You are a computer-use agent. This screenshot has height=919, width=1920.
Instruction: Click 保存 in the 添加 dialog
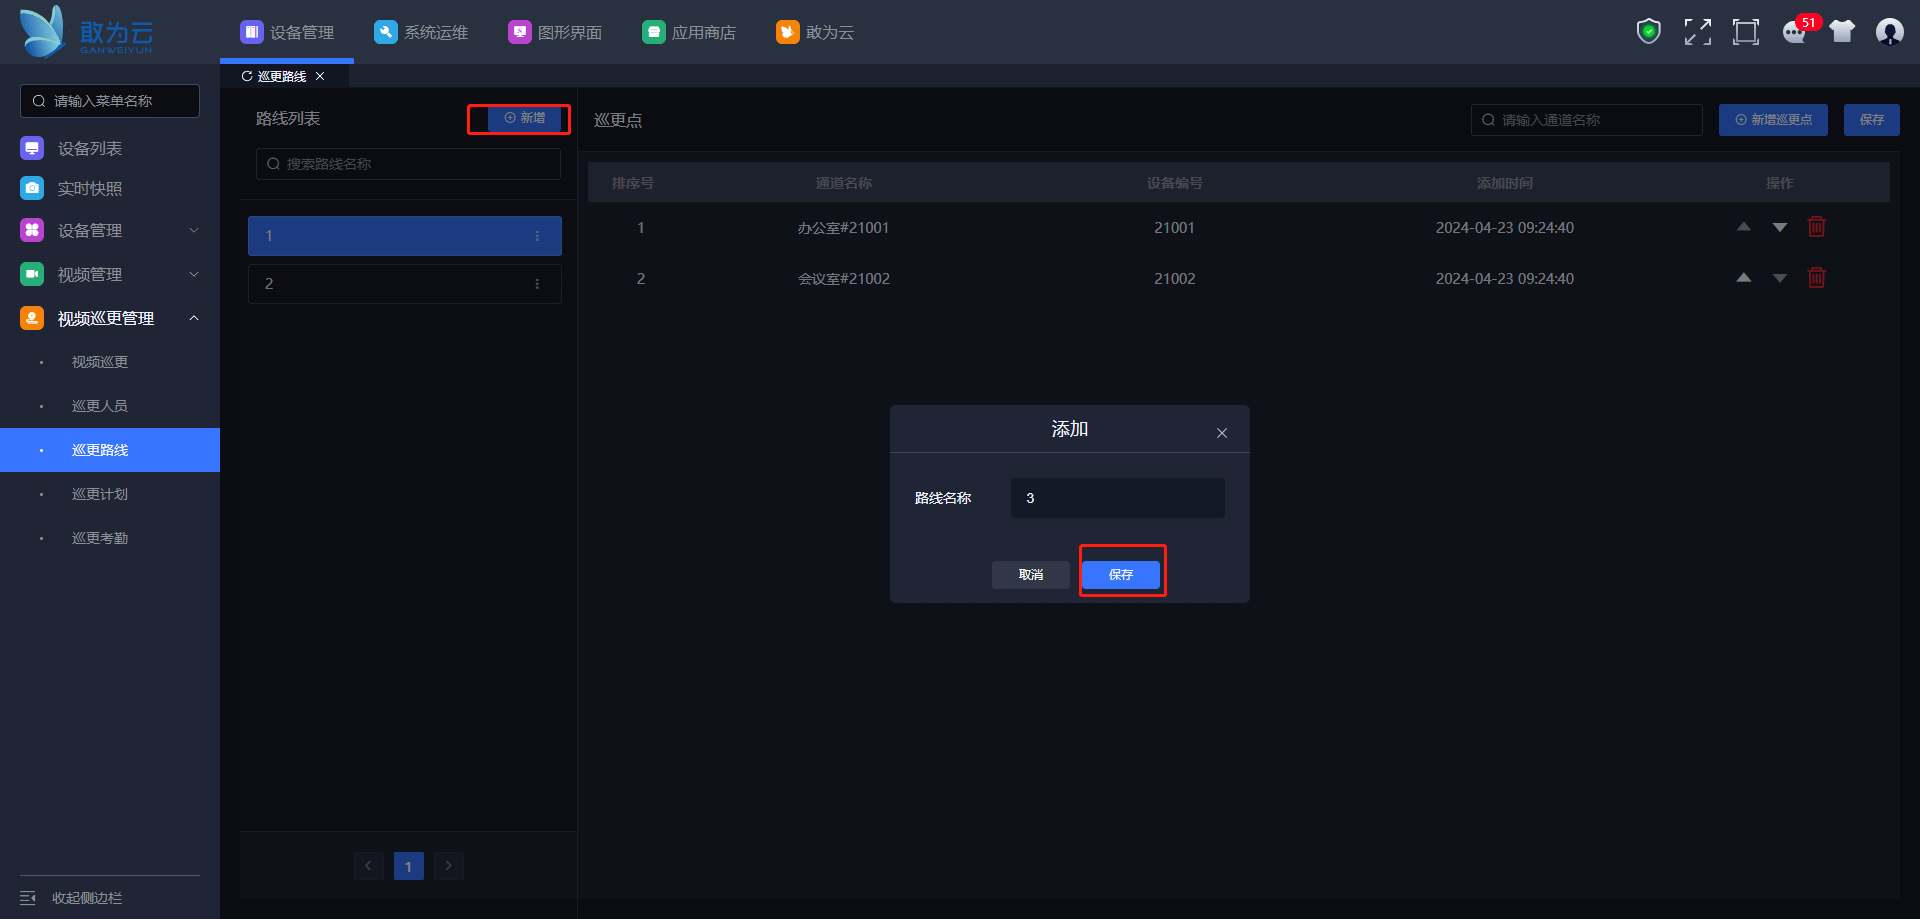1121,575
